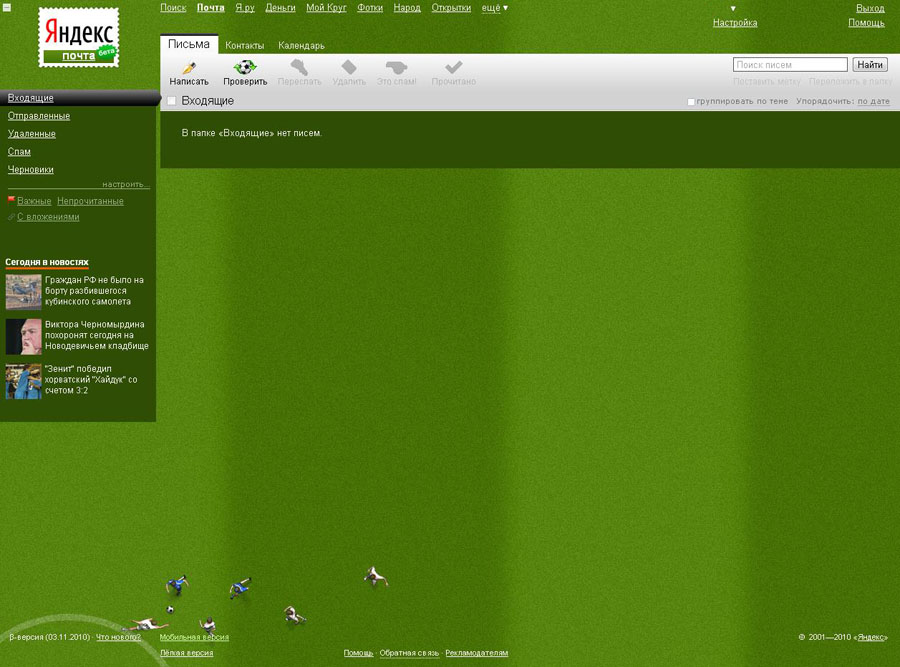The width and height of the screenshot is (900, 667).
Task: Open the Удаленные folder
Action: [x=32, y=134]
